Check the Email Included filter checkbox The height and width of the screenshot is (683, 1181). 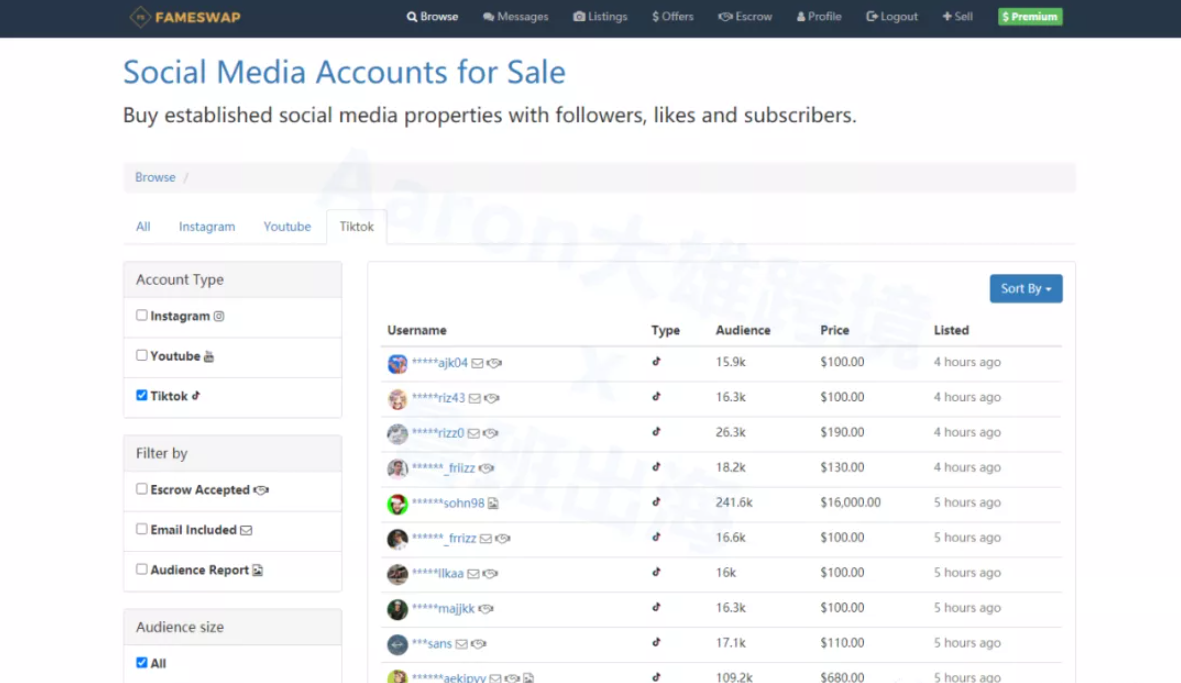click(142, 529)
